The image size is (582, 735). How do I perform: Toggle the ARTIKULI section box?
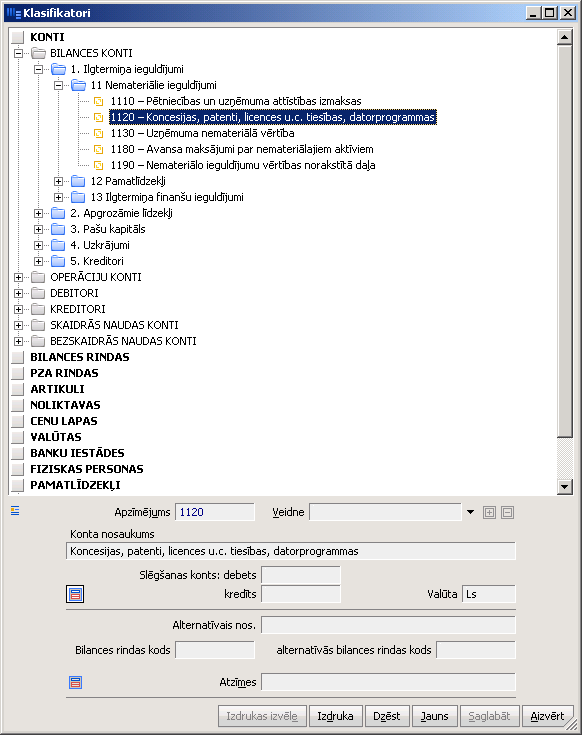click(18, 389)
